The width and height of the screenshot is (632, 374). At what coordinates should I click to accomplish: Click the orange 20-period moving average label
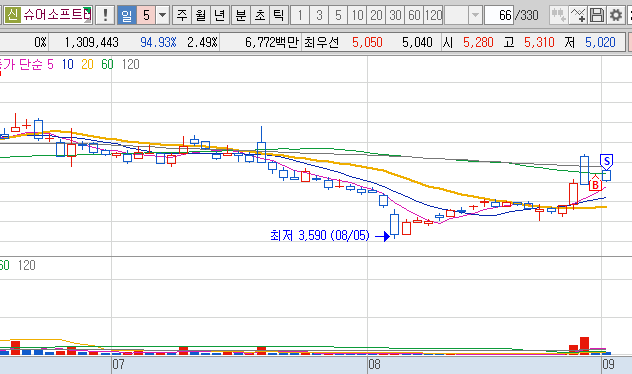point(87,64)
